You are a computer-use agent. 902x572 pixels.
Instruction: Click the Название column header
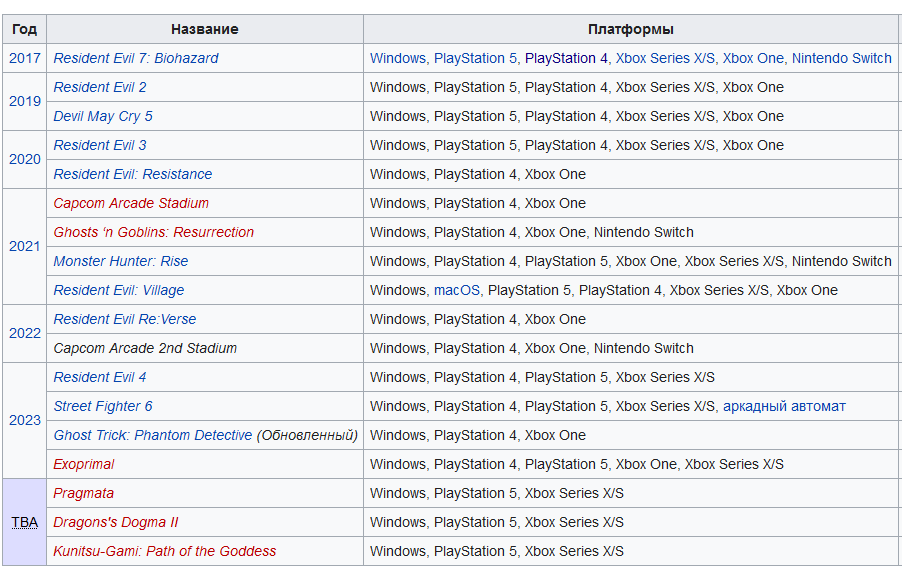205,29
